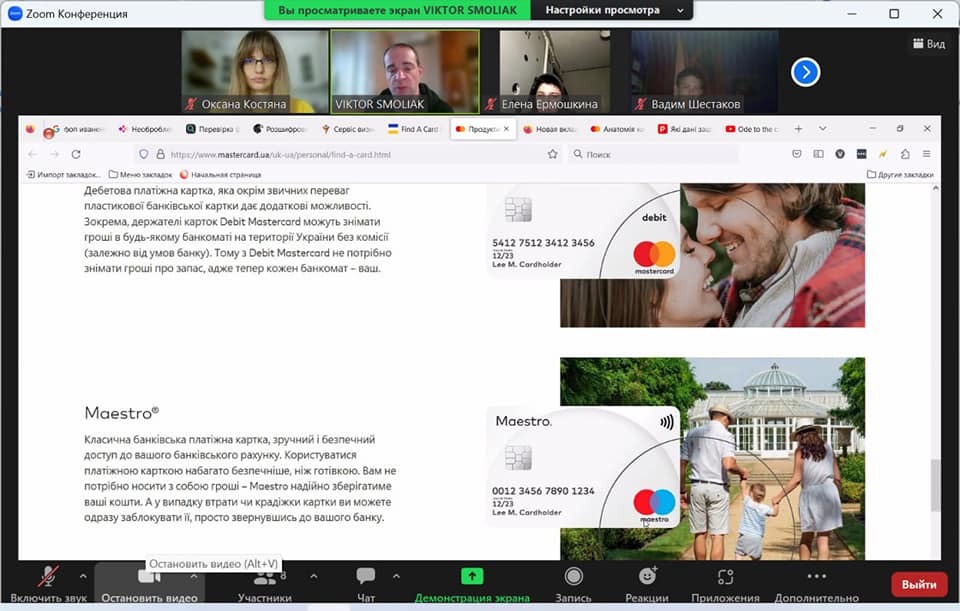Open the Меню закладок folder

(140, 174)
